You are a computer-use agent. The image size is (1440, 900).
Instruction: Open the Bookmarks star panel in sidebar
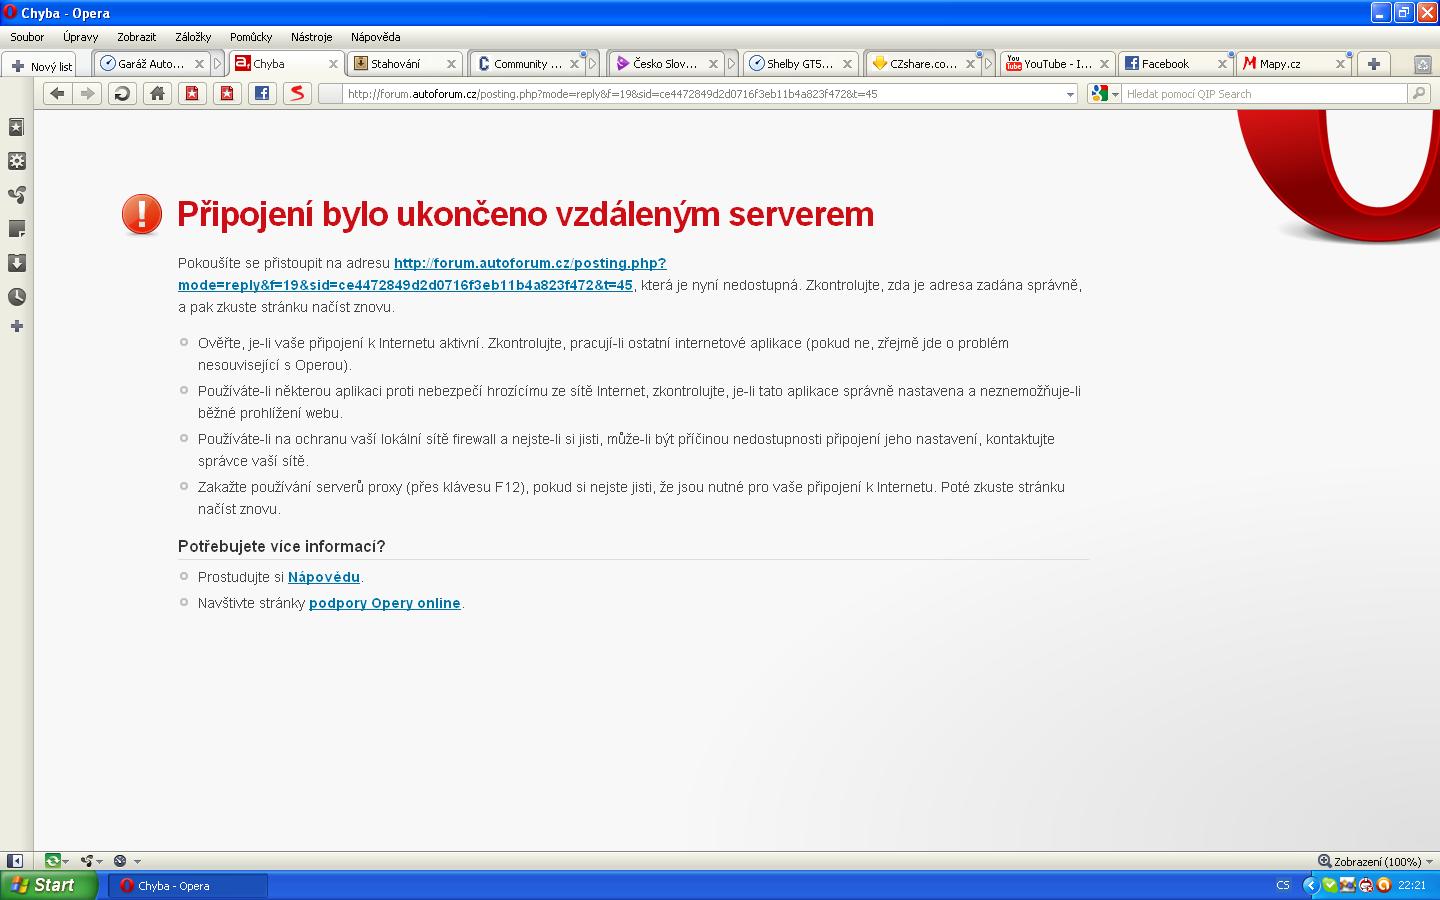[16, 127]
